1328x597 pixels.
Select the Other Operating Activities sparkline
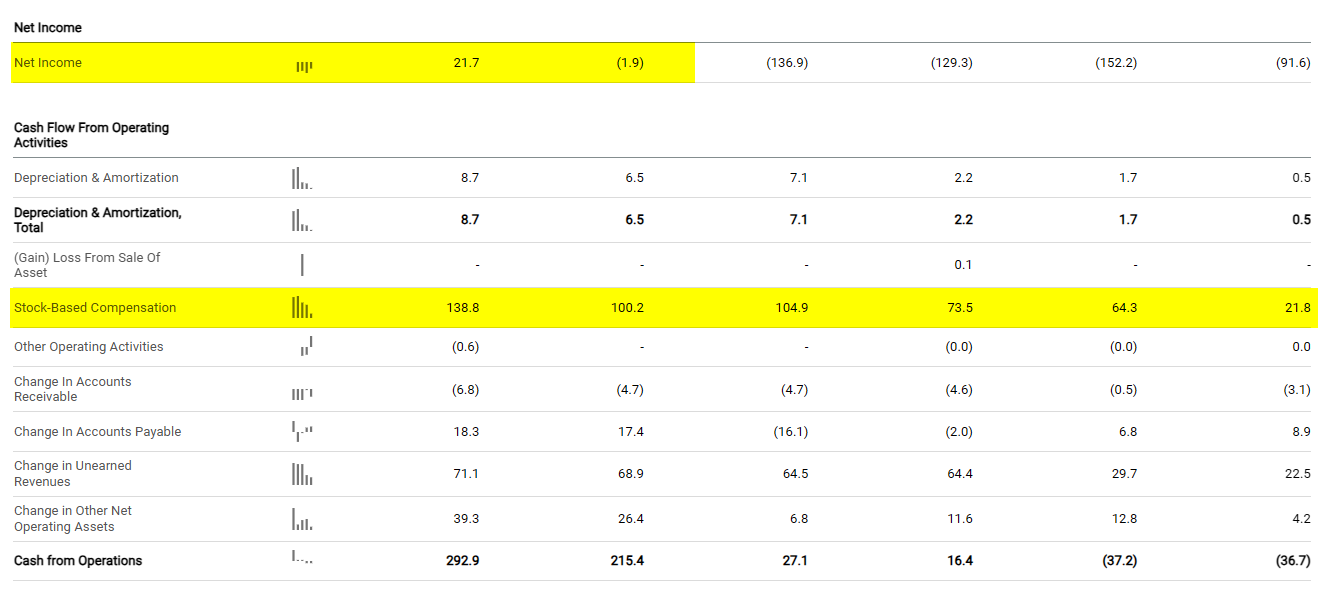click(x=306, y=346)
